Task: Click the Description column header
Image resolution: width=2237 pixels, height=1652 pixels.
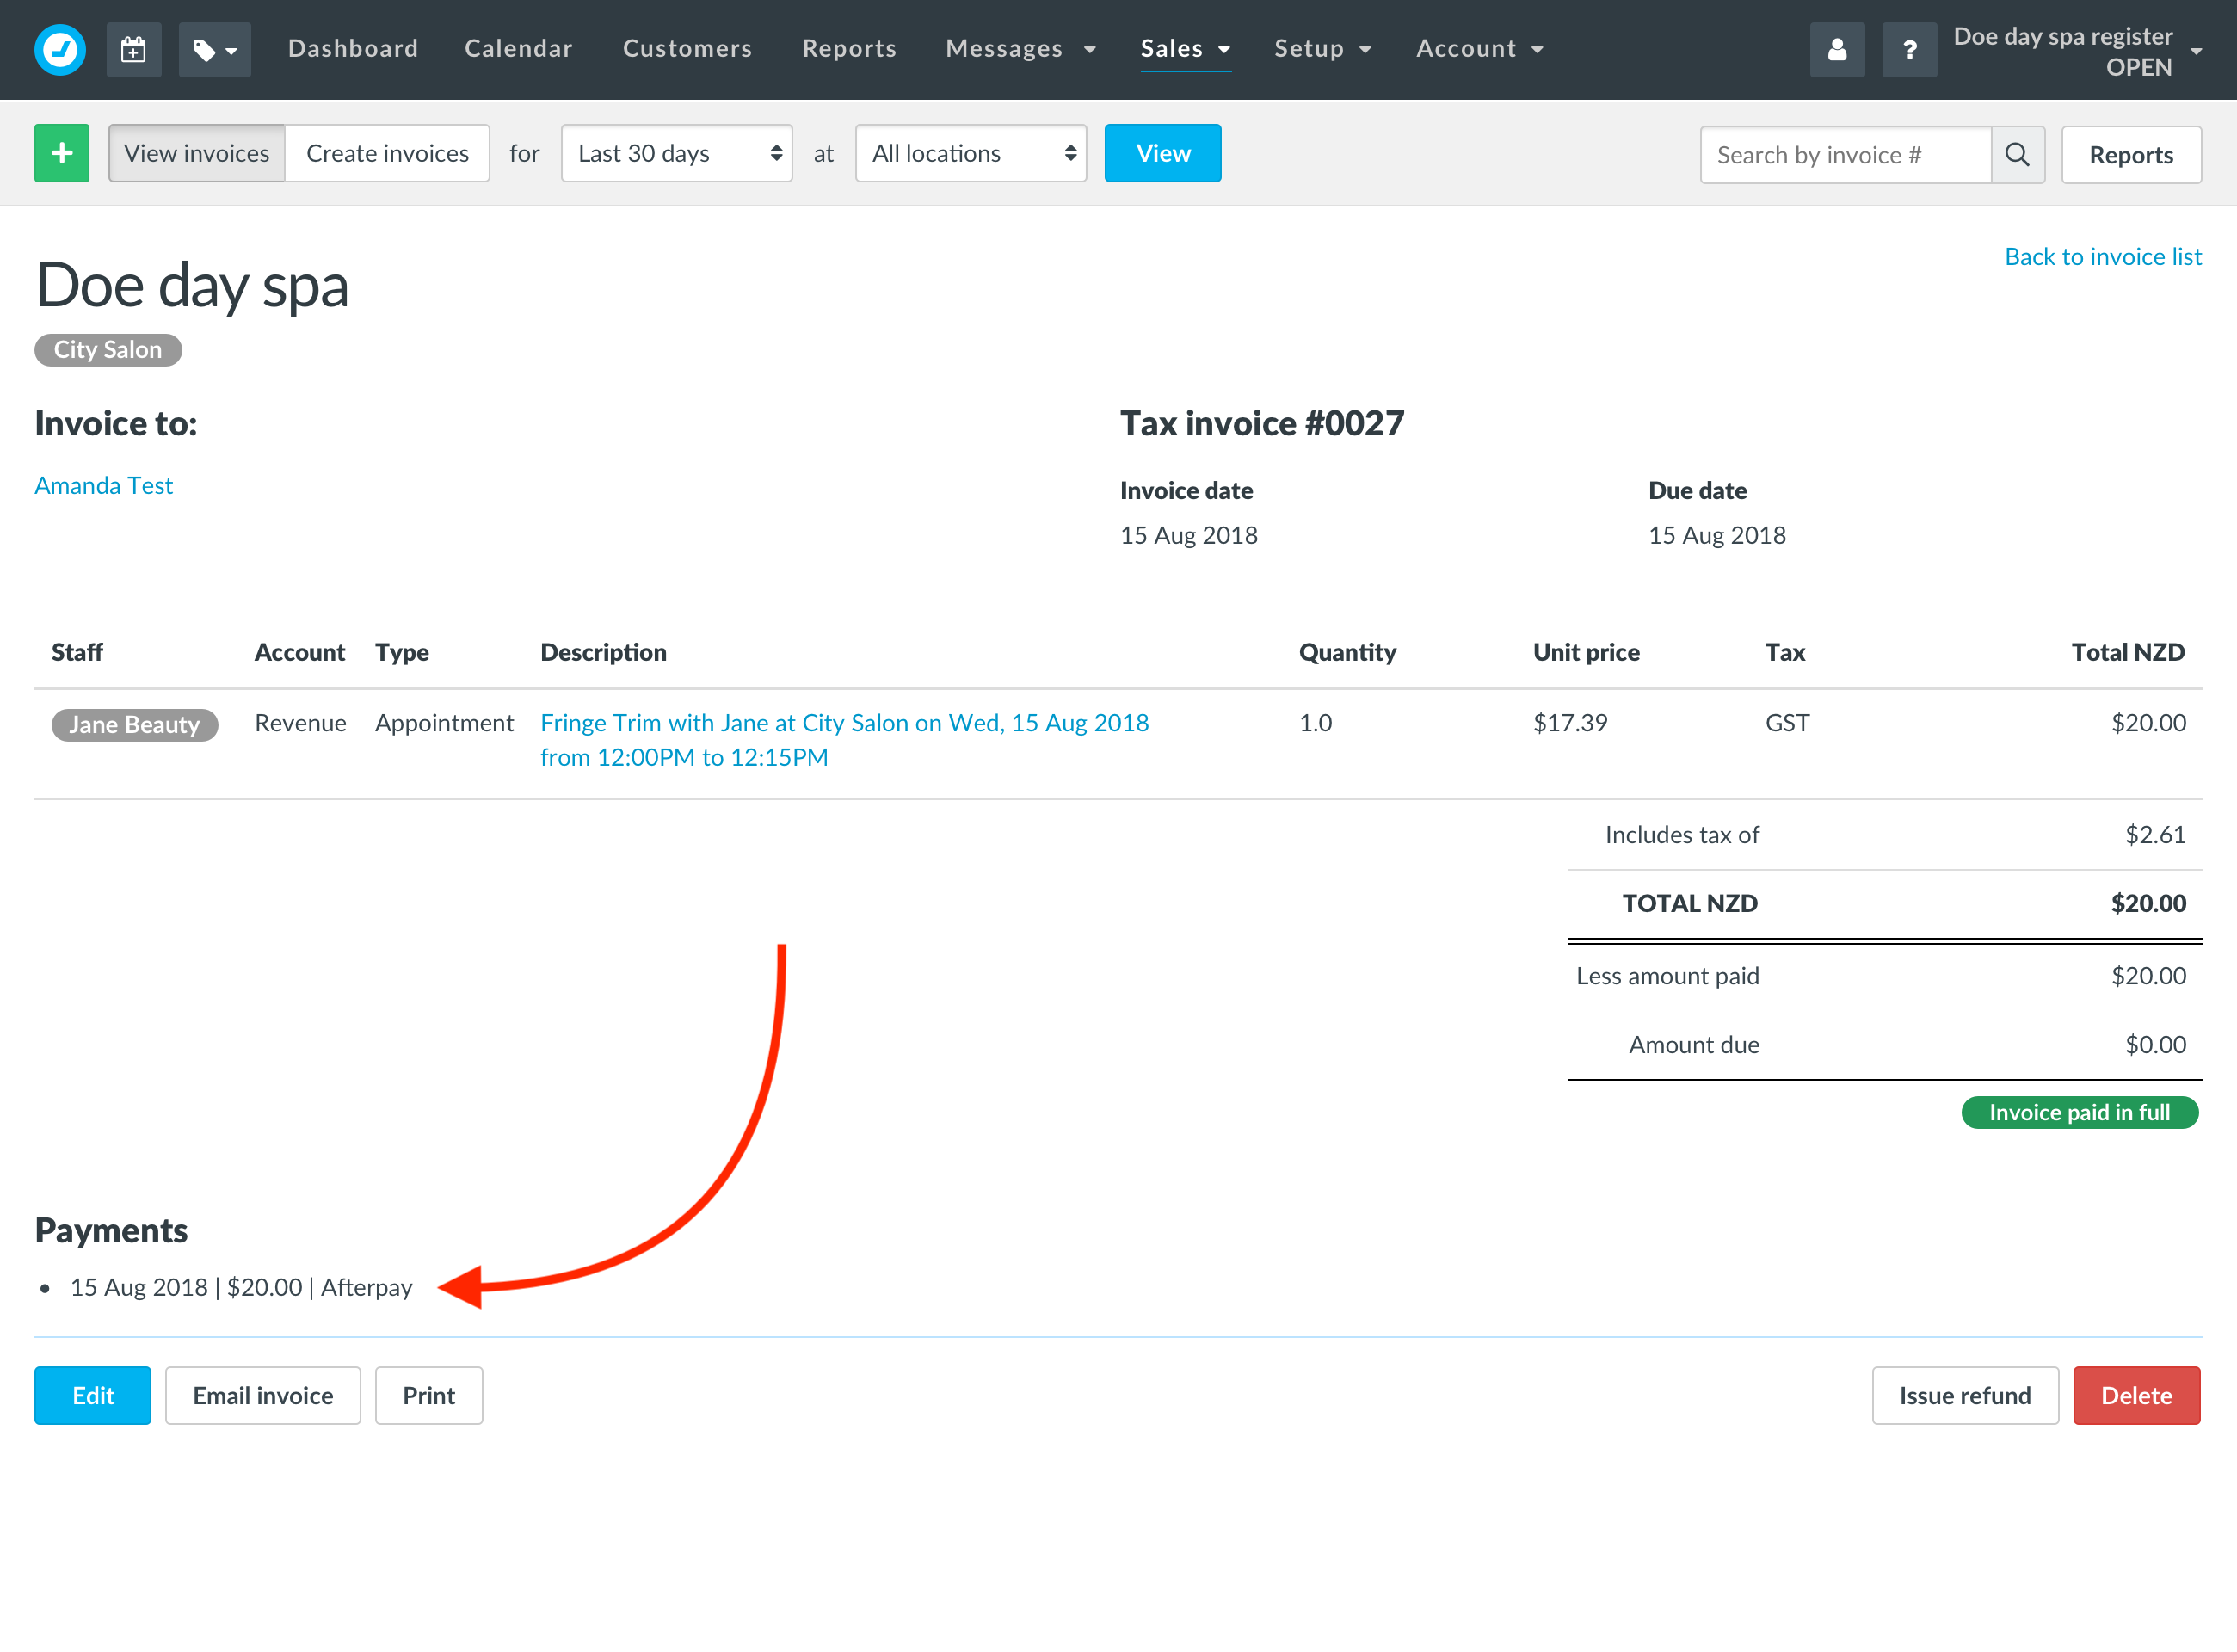Action: [x=603, y=652]
